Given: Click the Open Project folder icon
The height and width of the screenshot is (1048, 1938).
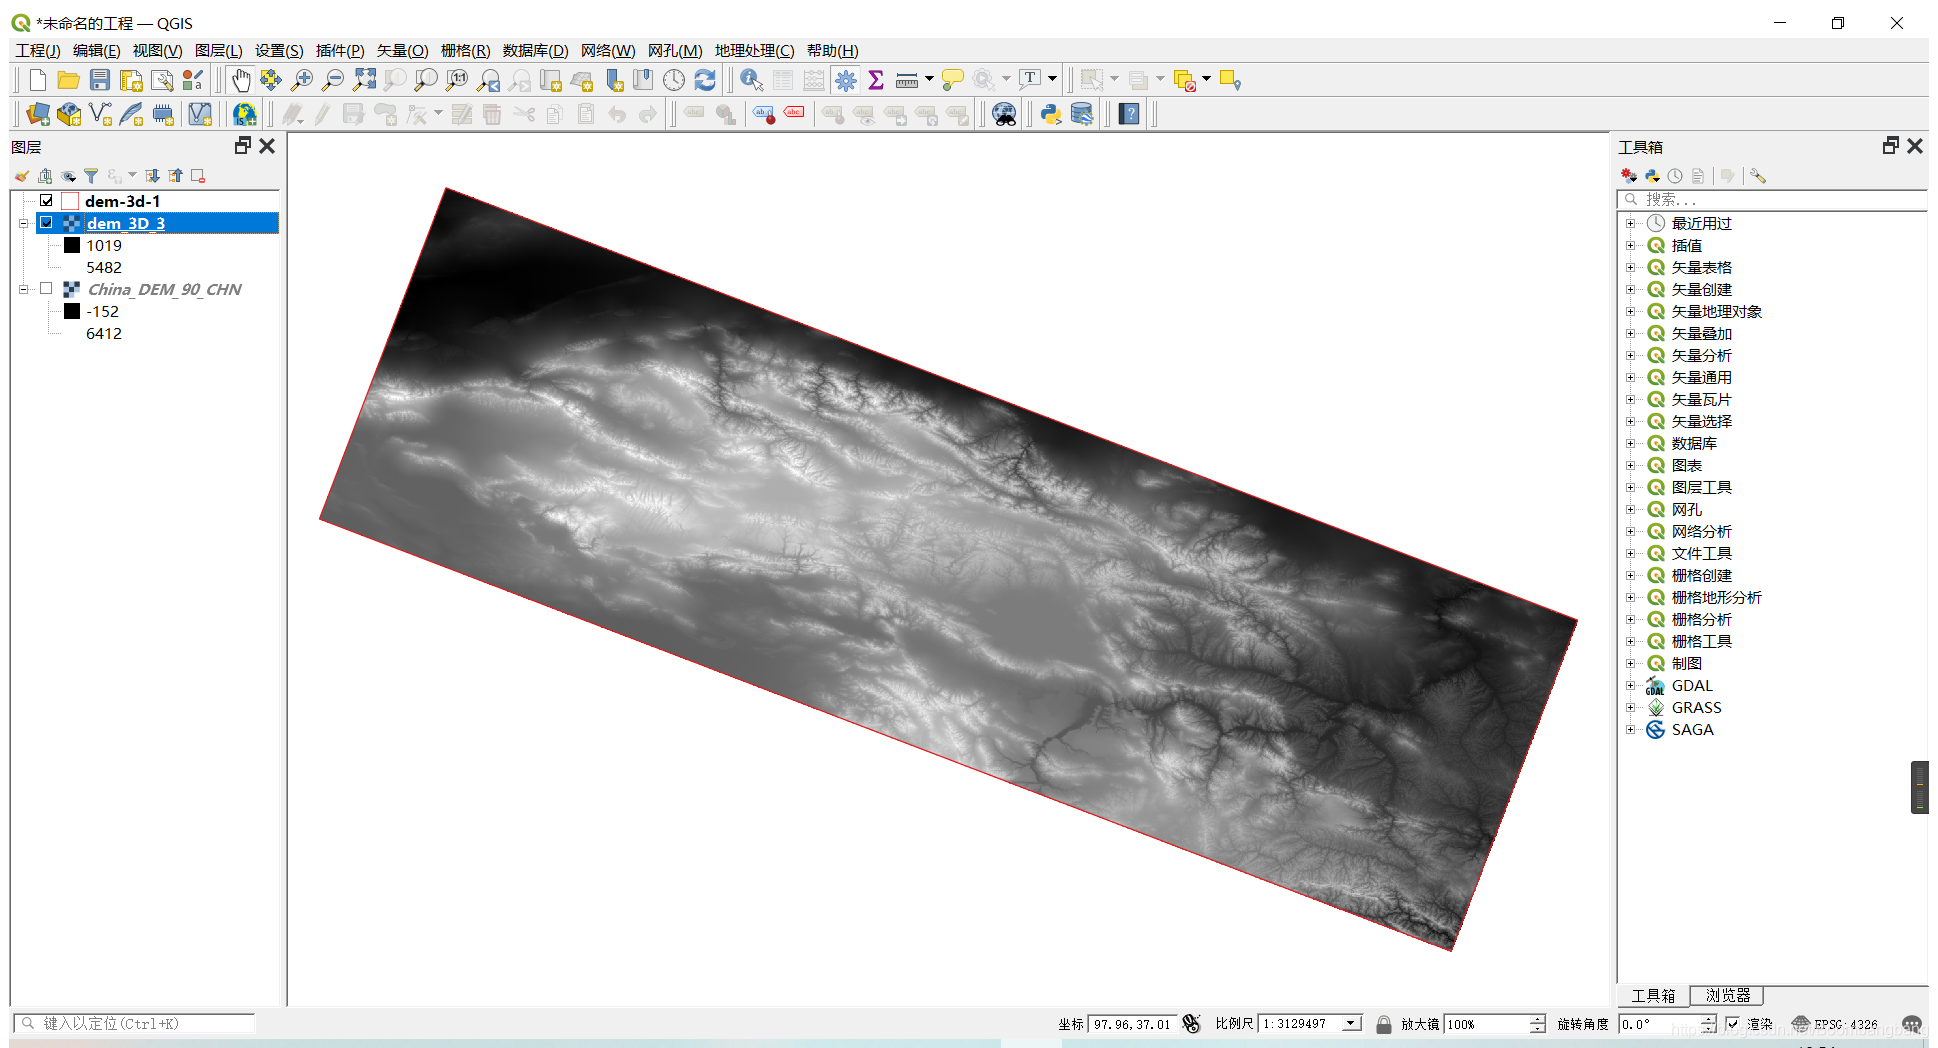Looking at the screenshot, I should (x=68, y=80).
